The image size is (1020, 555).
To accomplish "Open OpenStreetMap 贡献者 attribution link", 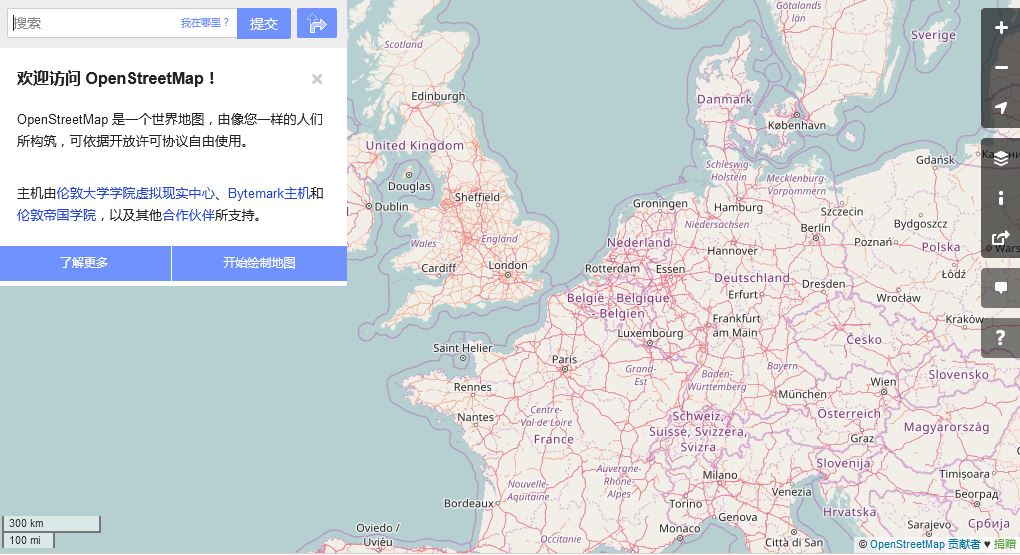I will pos(924,545).
